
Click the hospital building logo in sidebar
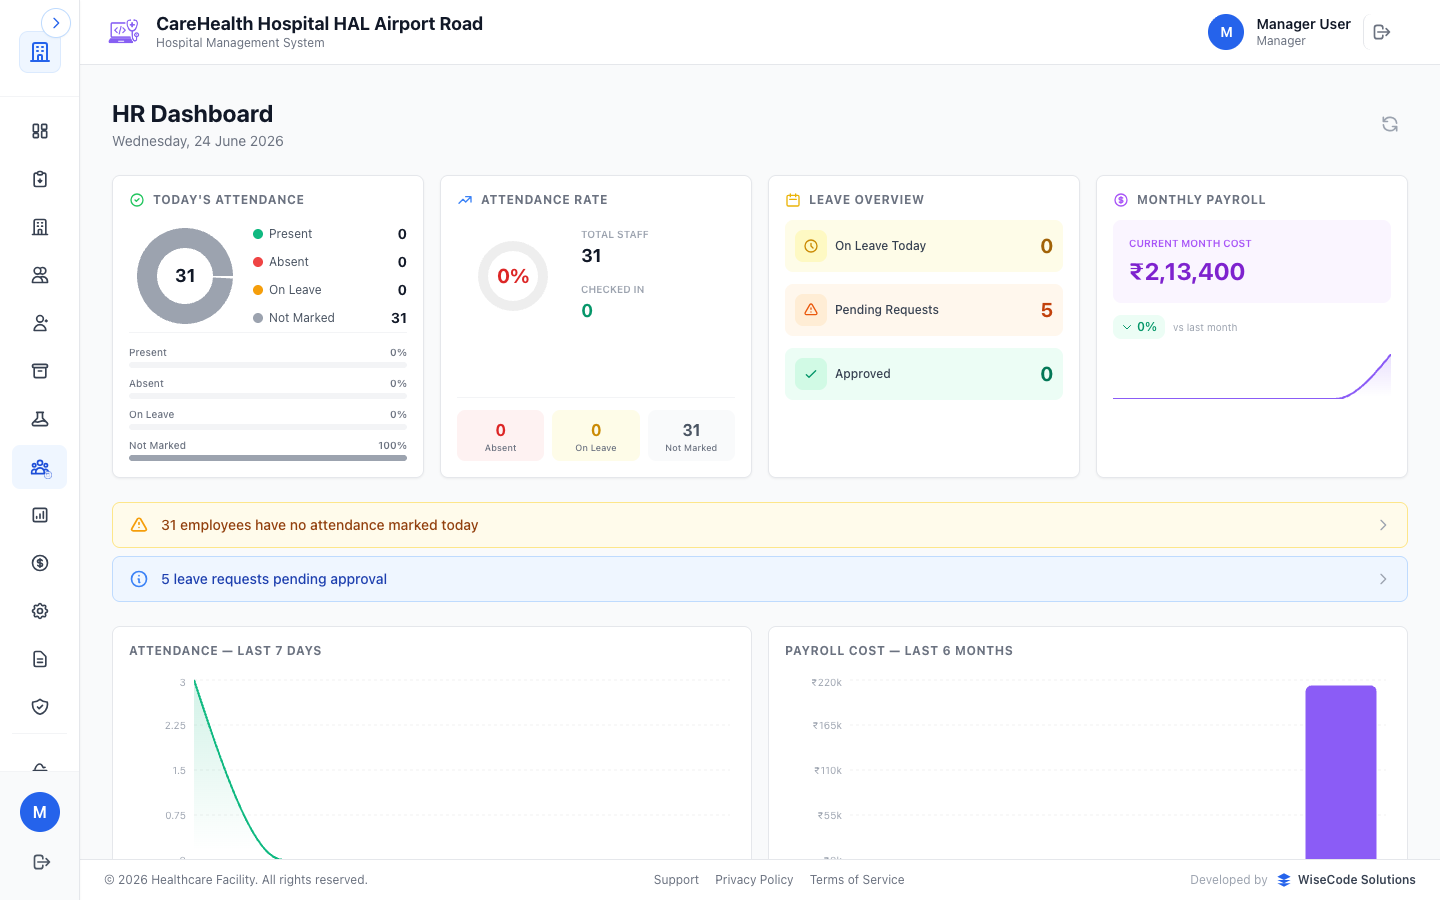[40, 52]
